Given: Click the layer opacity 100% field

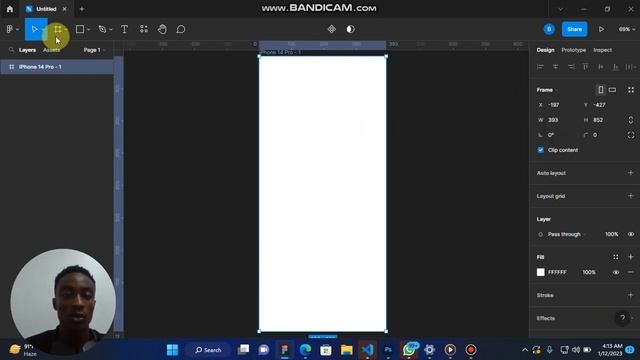Looking at the screenshot, I should 611,234.
